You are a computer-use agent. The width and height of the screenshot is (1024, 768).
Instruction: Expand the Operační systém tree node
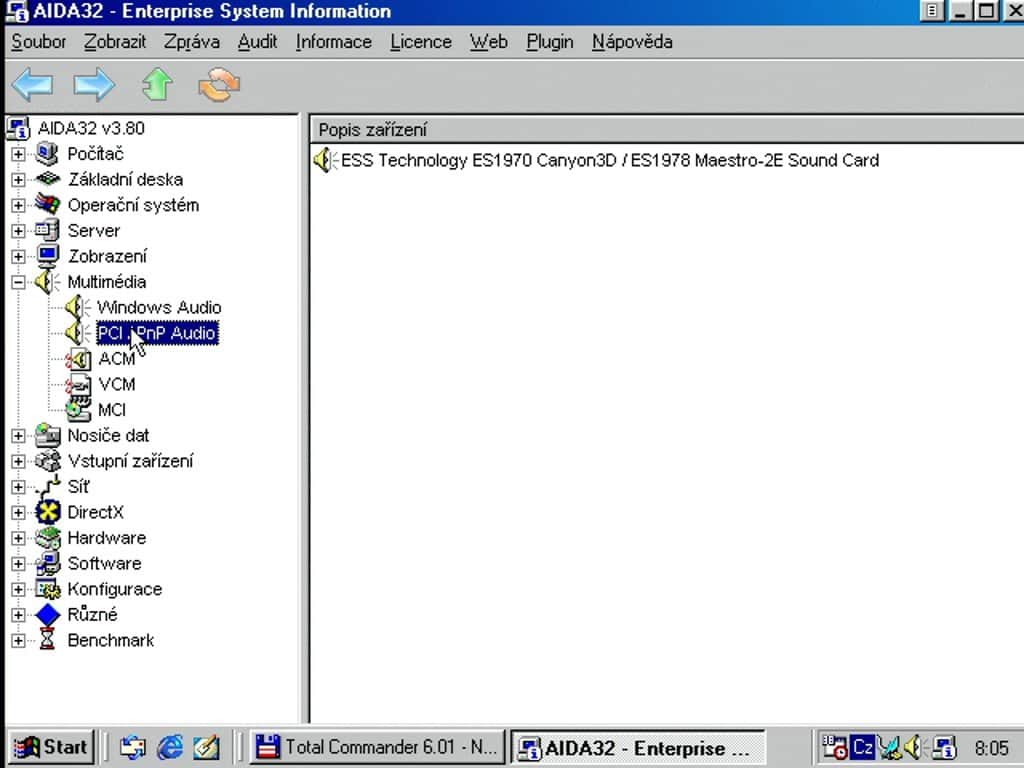(18, 205)
